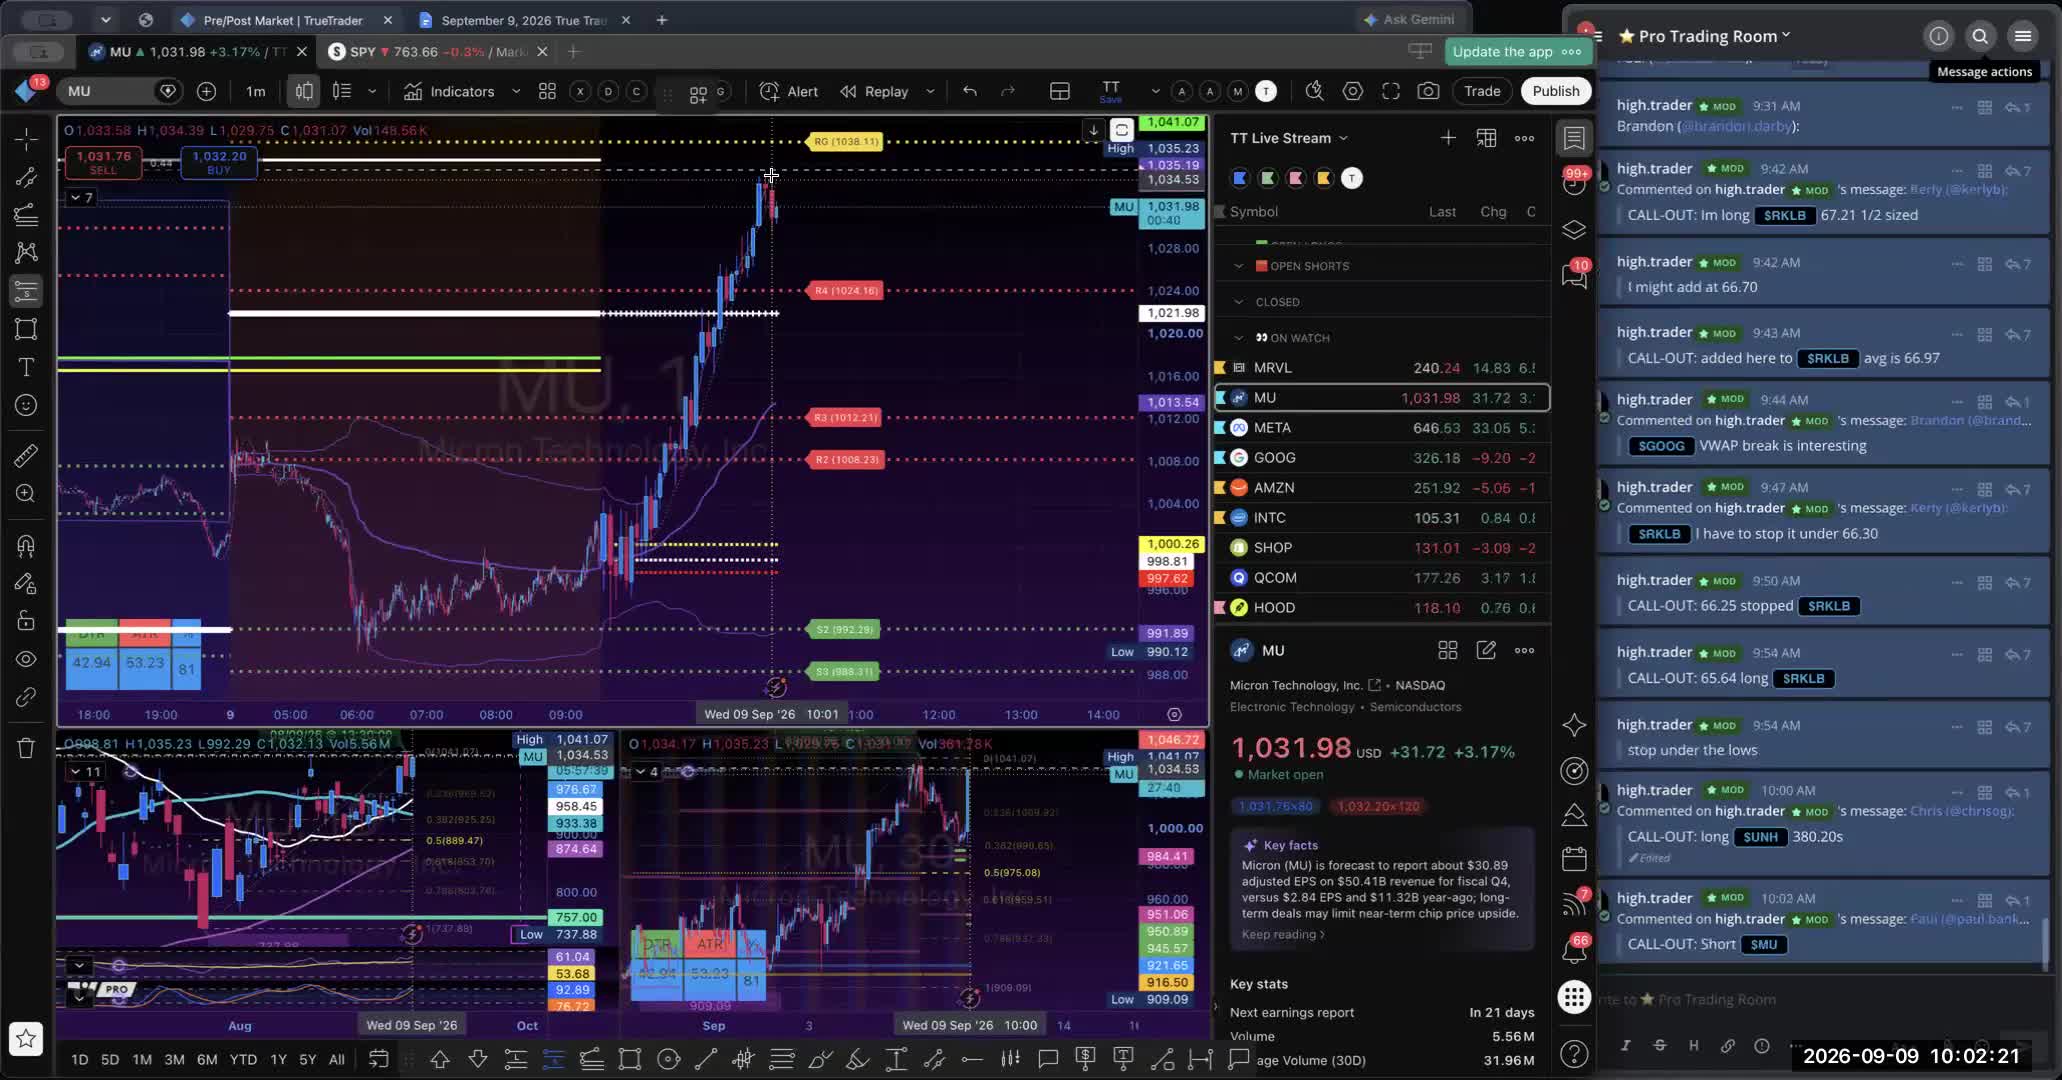The image size is (2062, 1080).
Task: Open the emoji icons tool
Action: click(26, 405)
